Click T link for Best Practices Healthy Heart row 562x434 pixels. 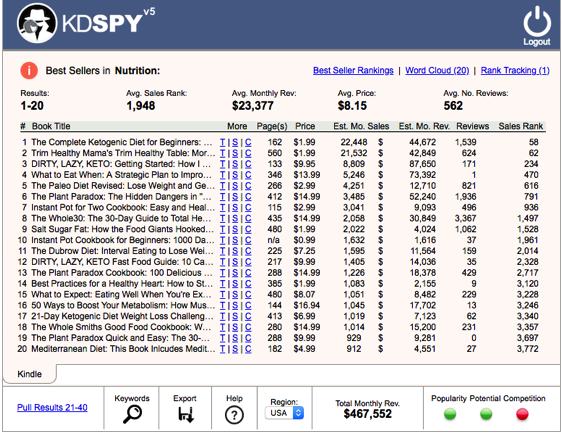pos(223,283)
